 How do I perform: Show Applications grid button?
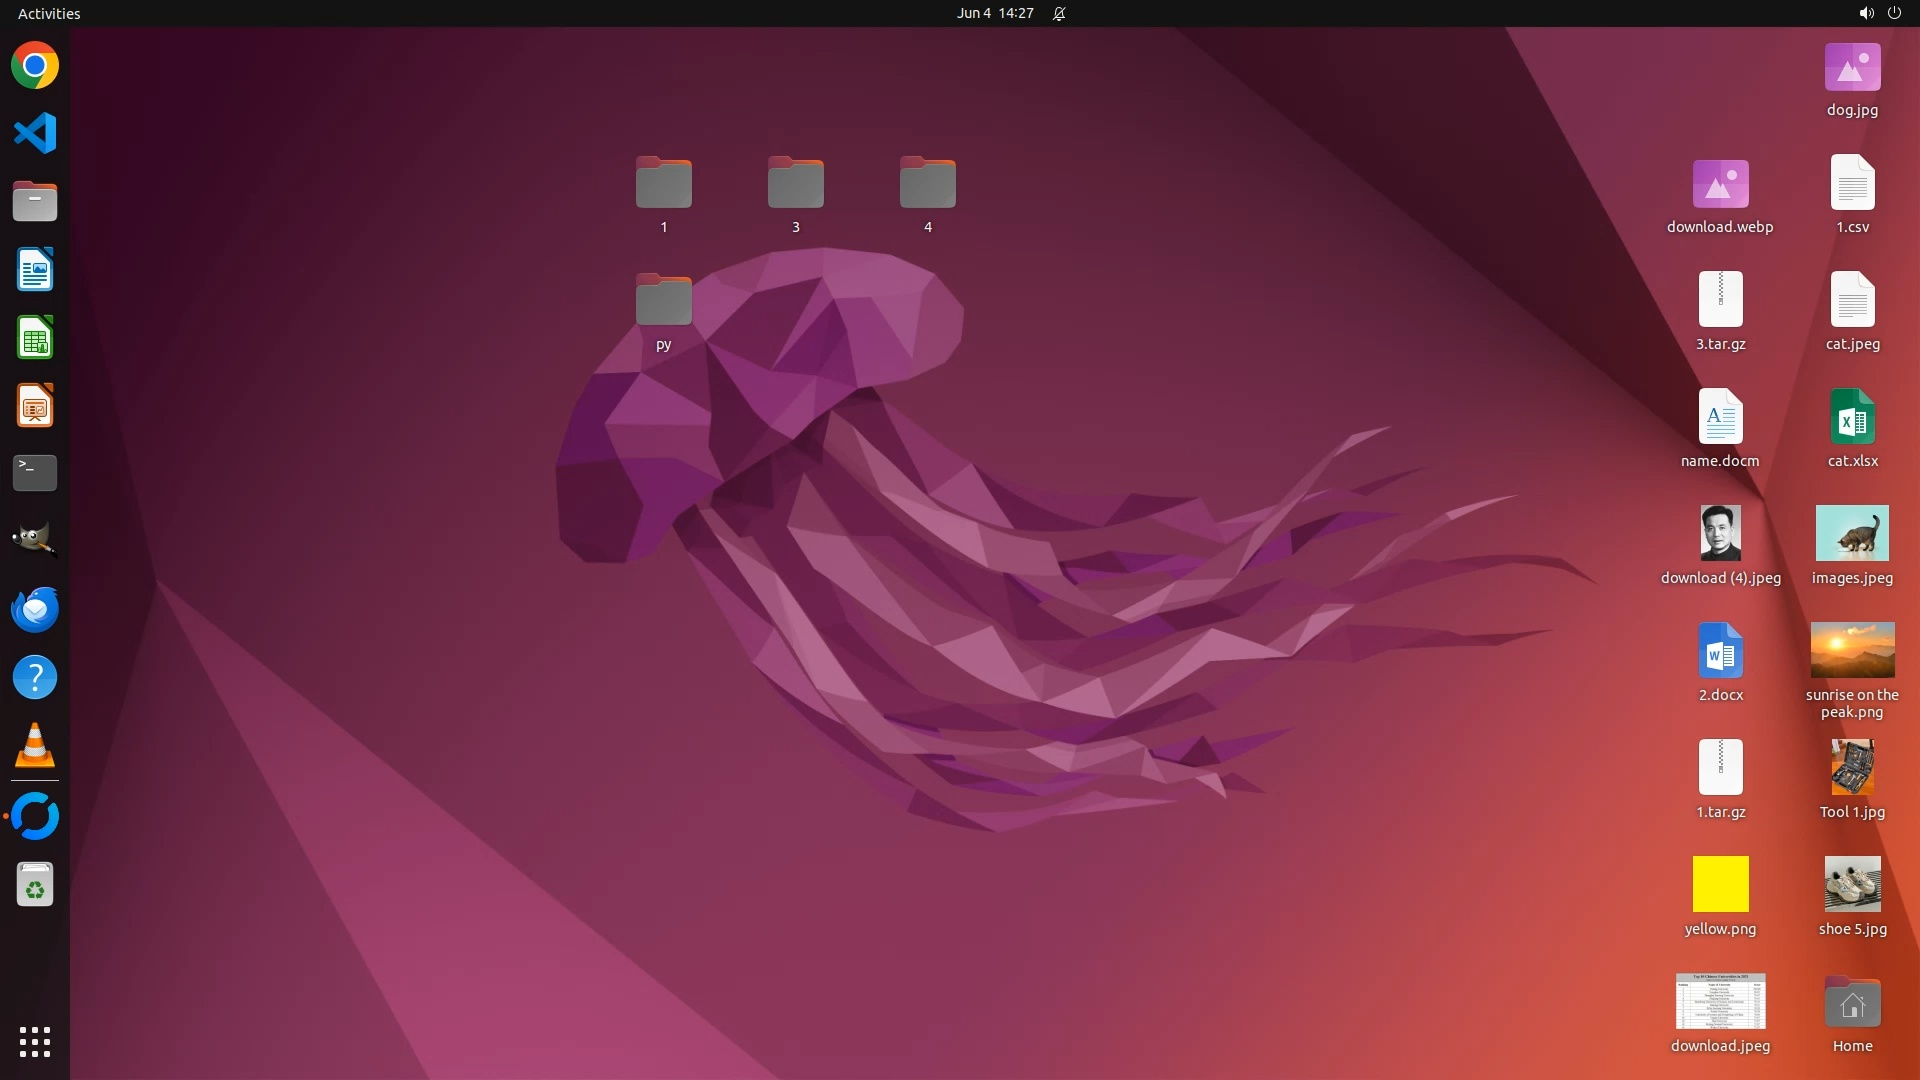coord(35,1042)
